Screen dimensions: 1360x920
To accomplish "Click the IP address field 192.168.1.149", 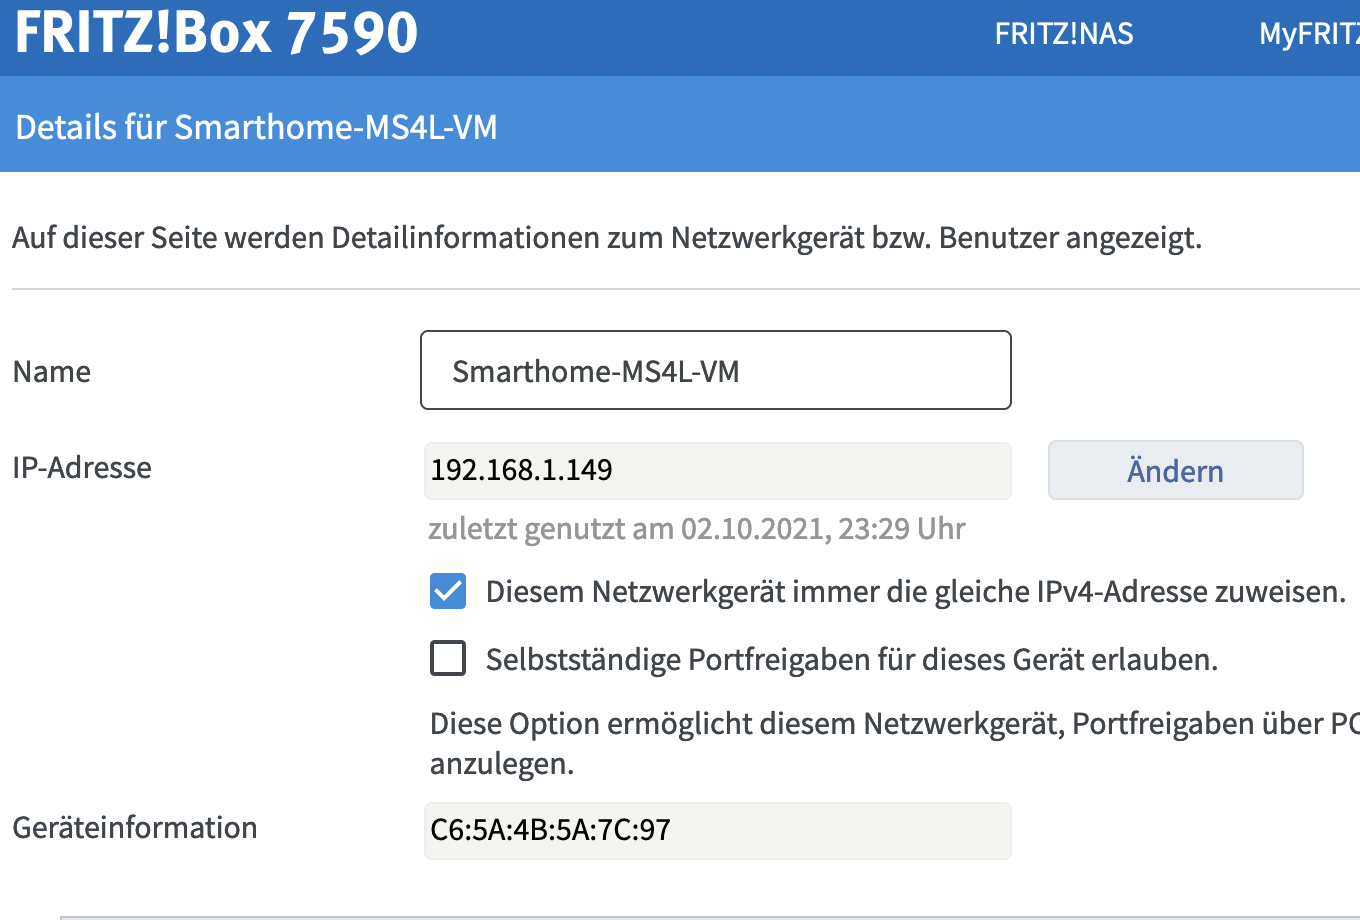I will (x=717, y=470).
